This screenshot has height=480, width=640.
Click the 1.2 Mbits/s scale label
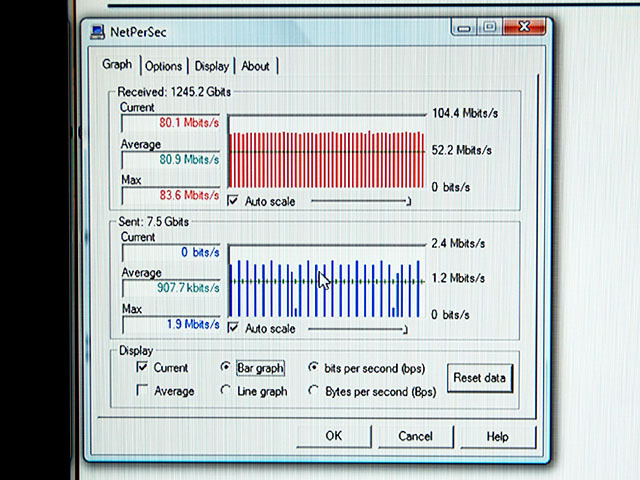click(458, 278)
